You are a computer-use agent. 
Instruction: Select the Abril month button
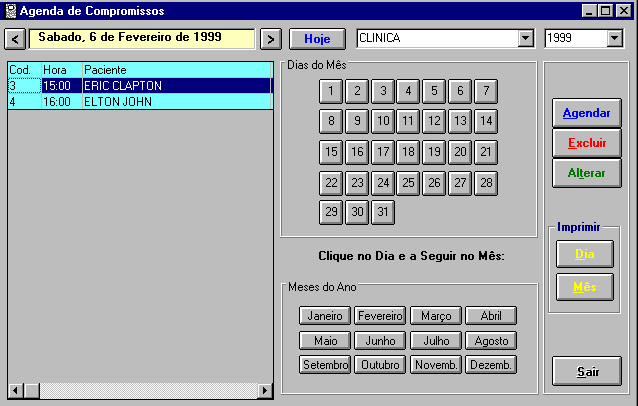click(491, 316)
